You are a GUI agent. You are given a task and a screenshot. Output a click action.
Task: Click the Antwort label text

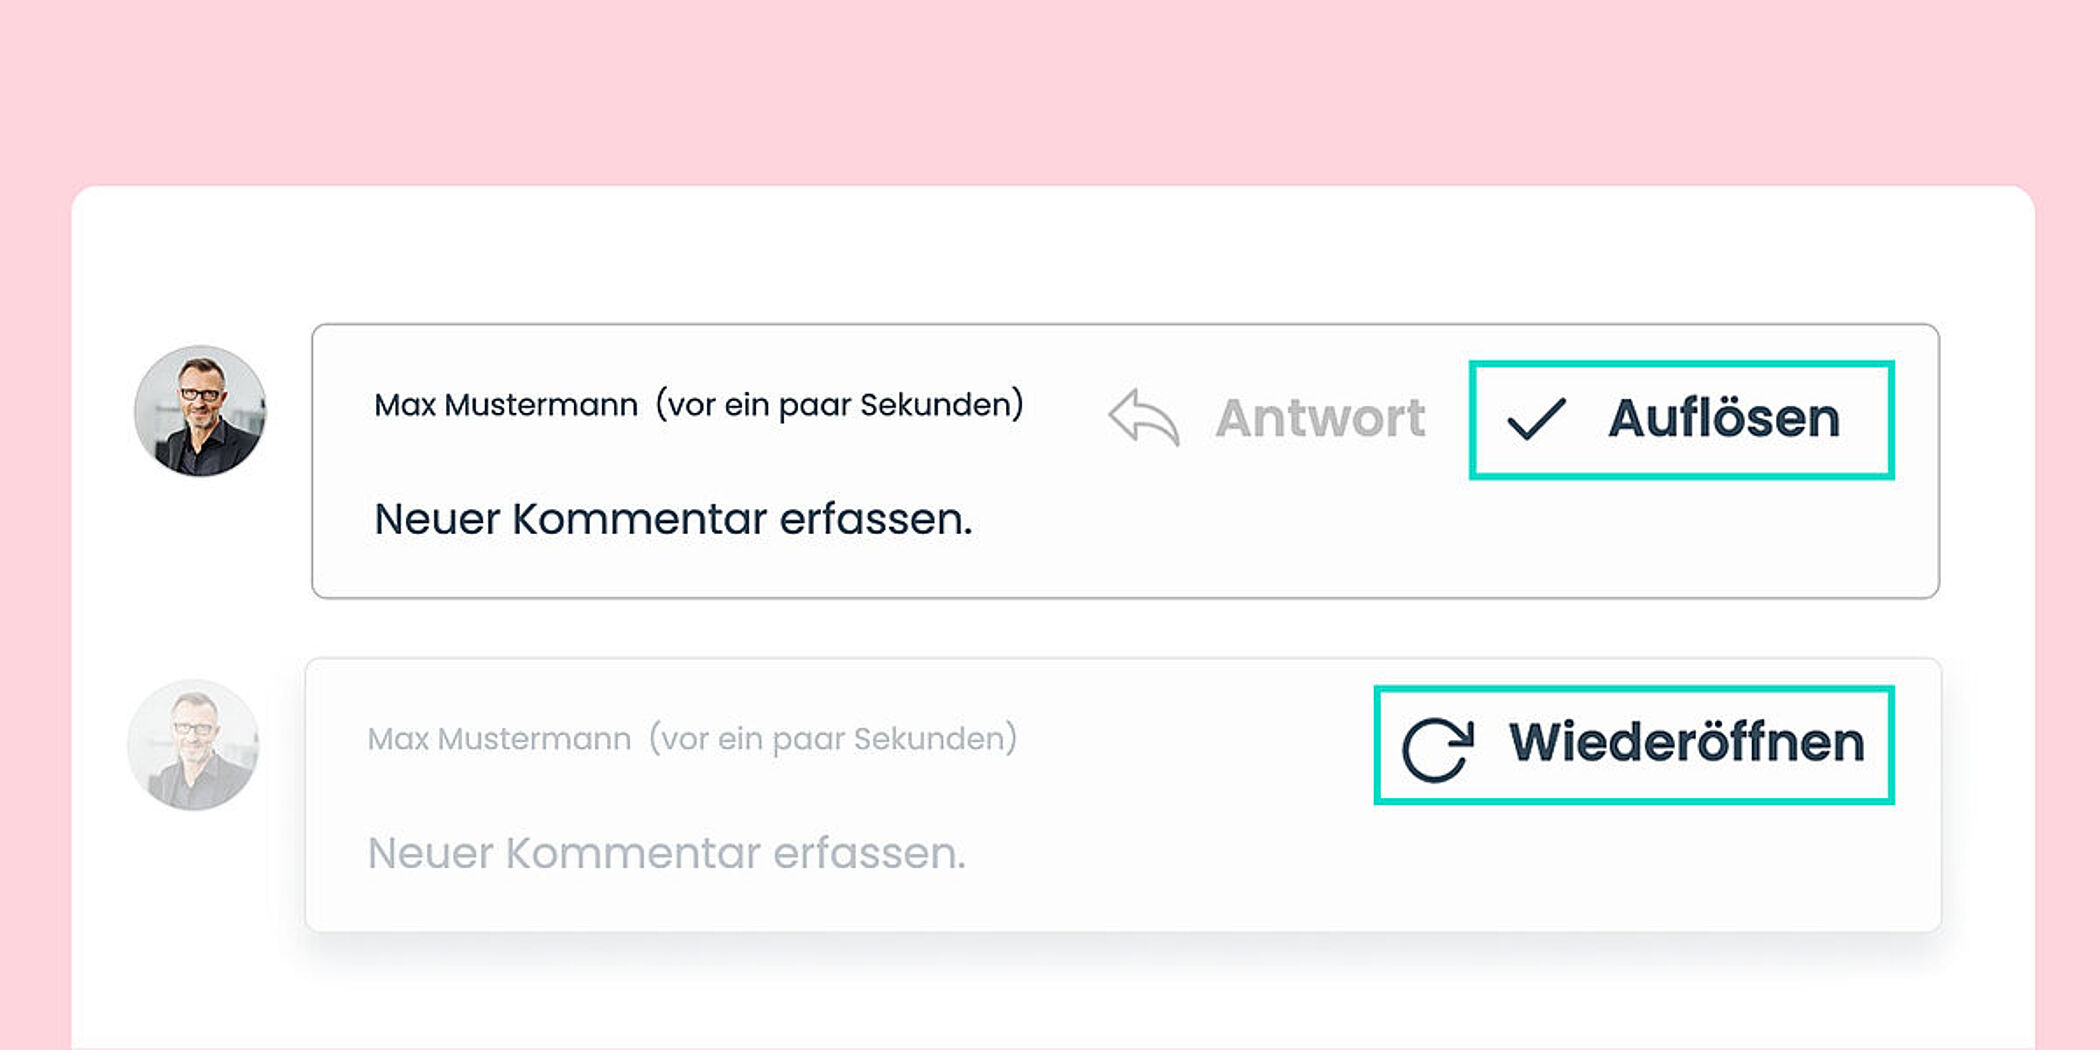pyautogui.click(x=1320, y=418)
